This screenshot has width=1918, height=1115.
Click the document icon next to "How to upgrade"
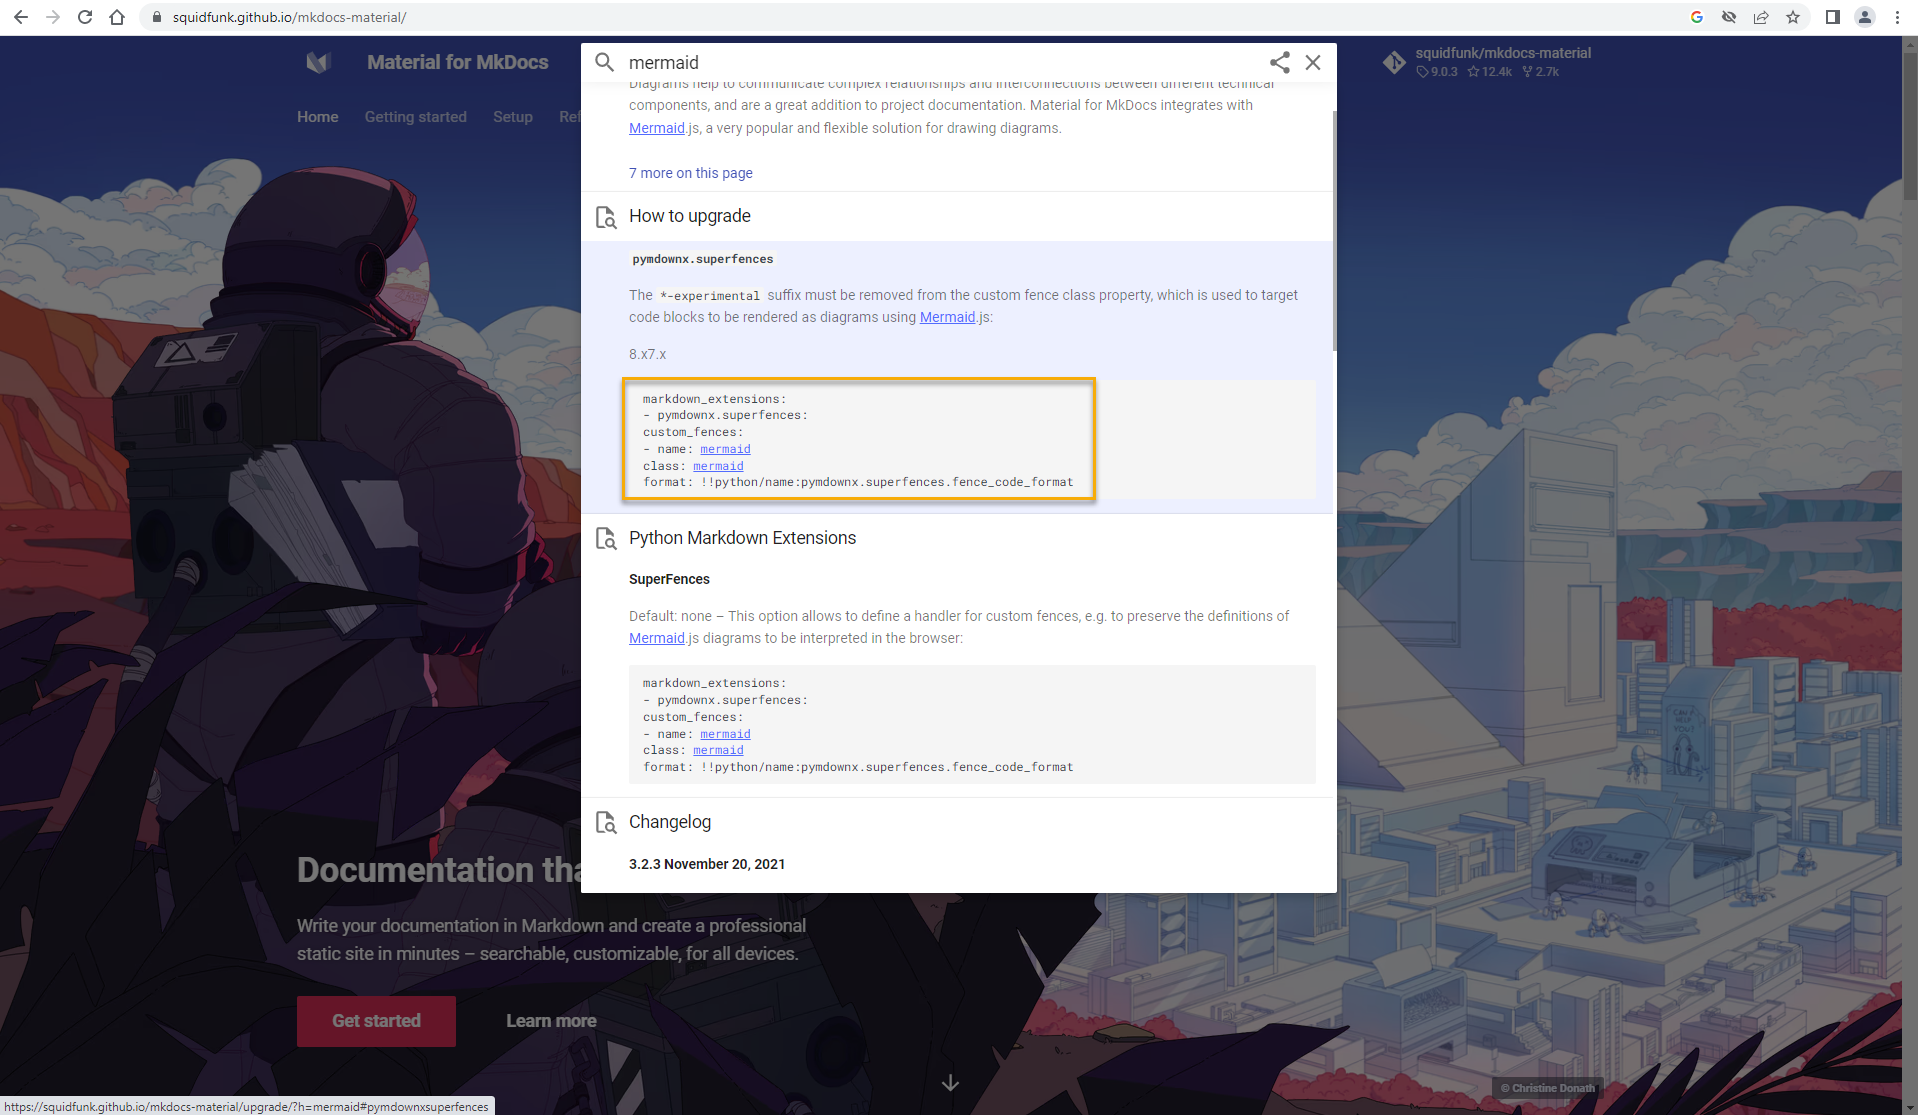[606, 216]
